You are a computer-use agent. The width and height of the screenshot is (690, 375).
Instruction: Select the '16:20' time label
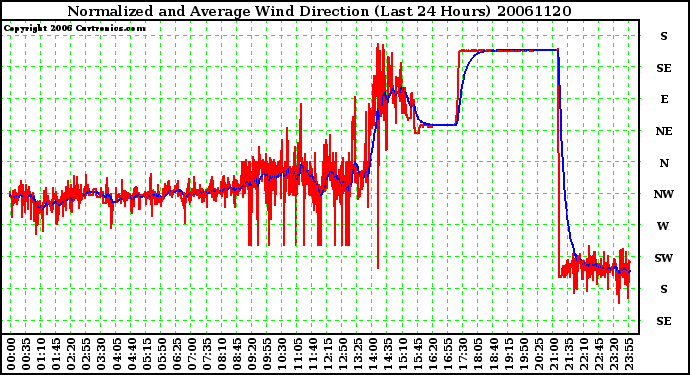tap(432, 354)
